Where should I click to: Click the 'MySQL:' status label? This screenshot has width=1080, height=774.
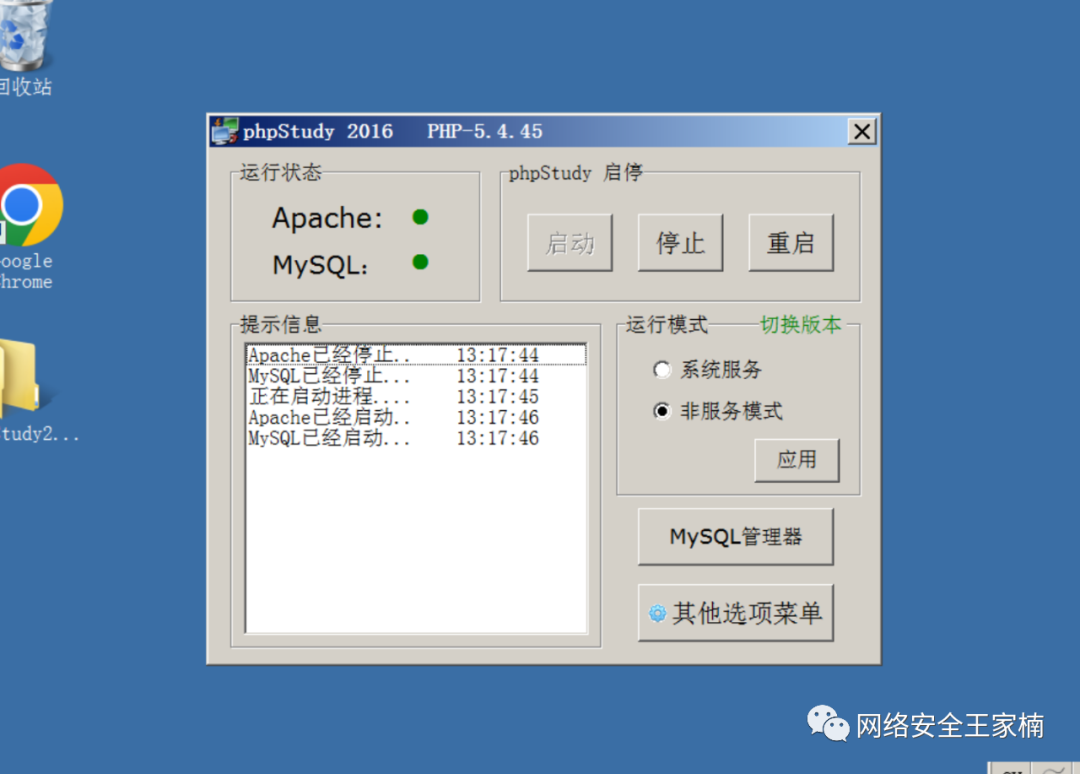[x=320, y=264]
